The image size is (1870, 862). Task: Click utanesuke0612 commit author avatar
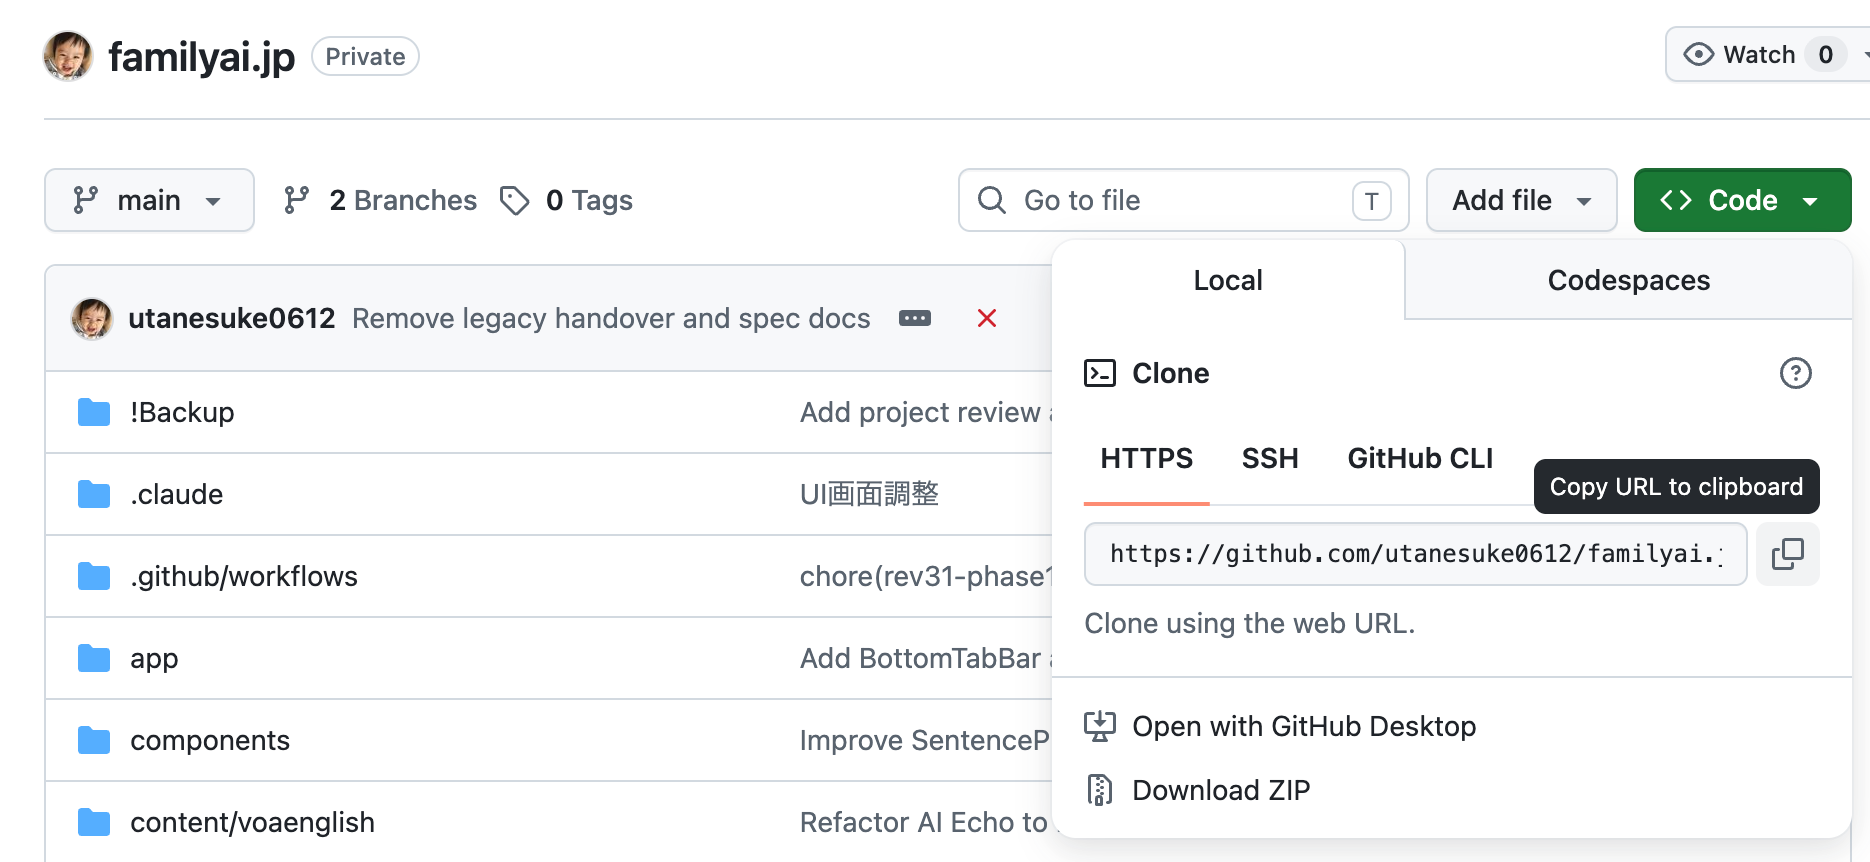pos(92,318)
